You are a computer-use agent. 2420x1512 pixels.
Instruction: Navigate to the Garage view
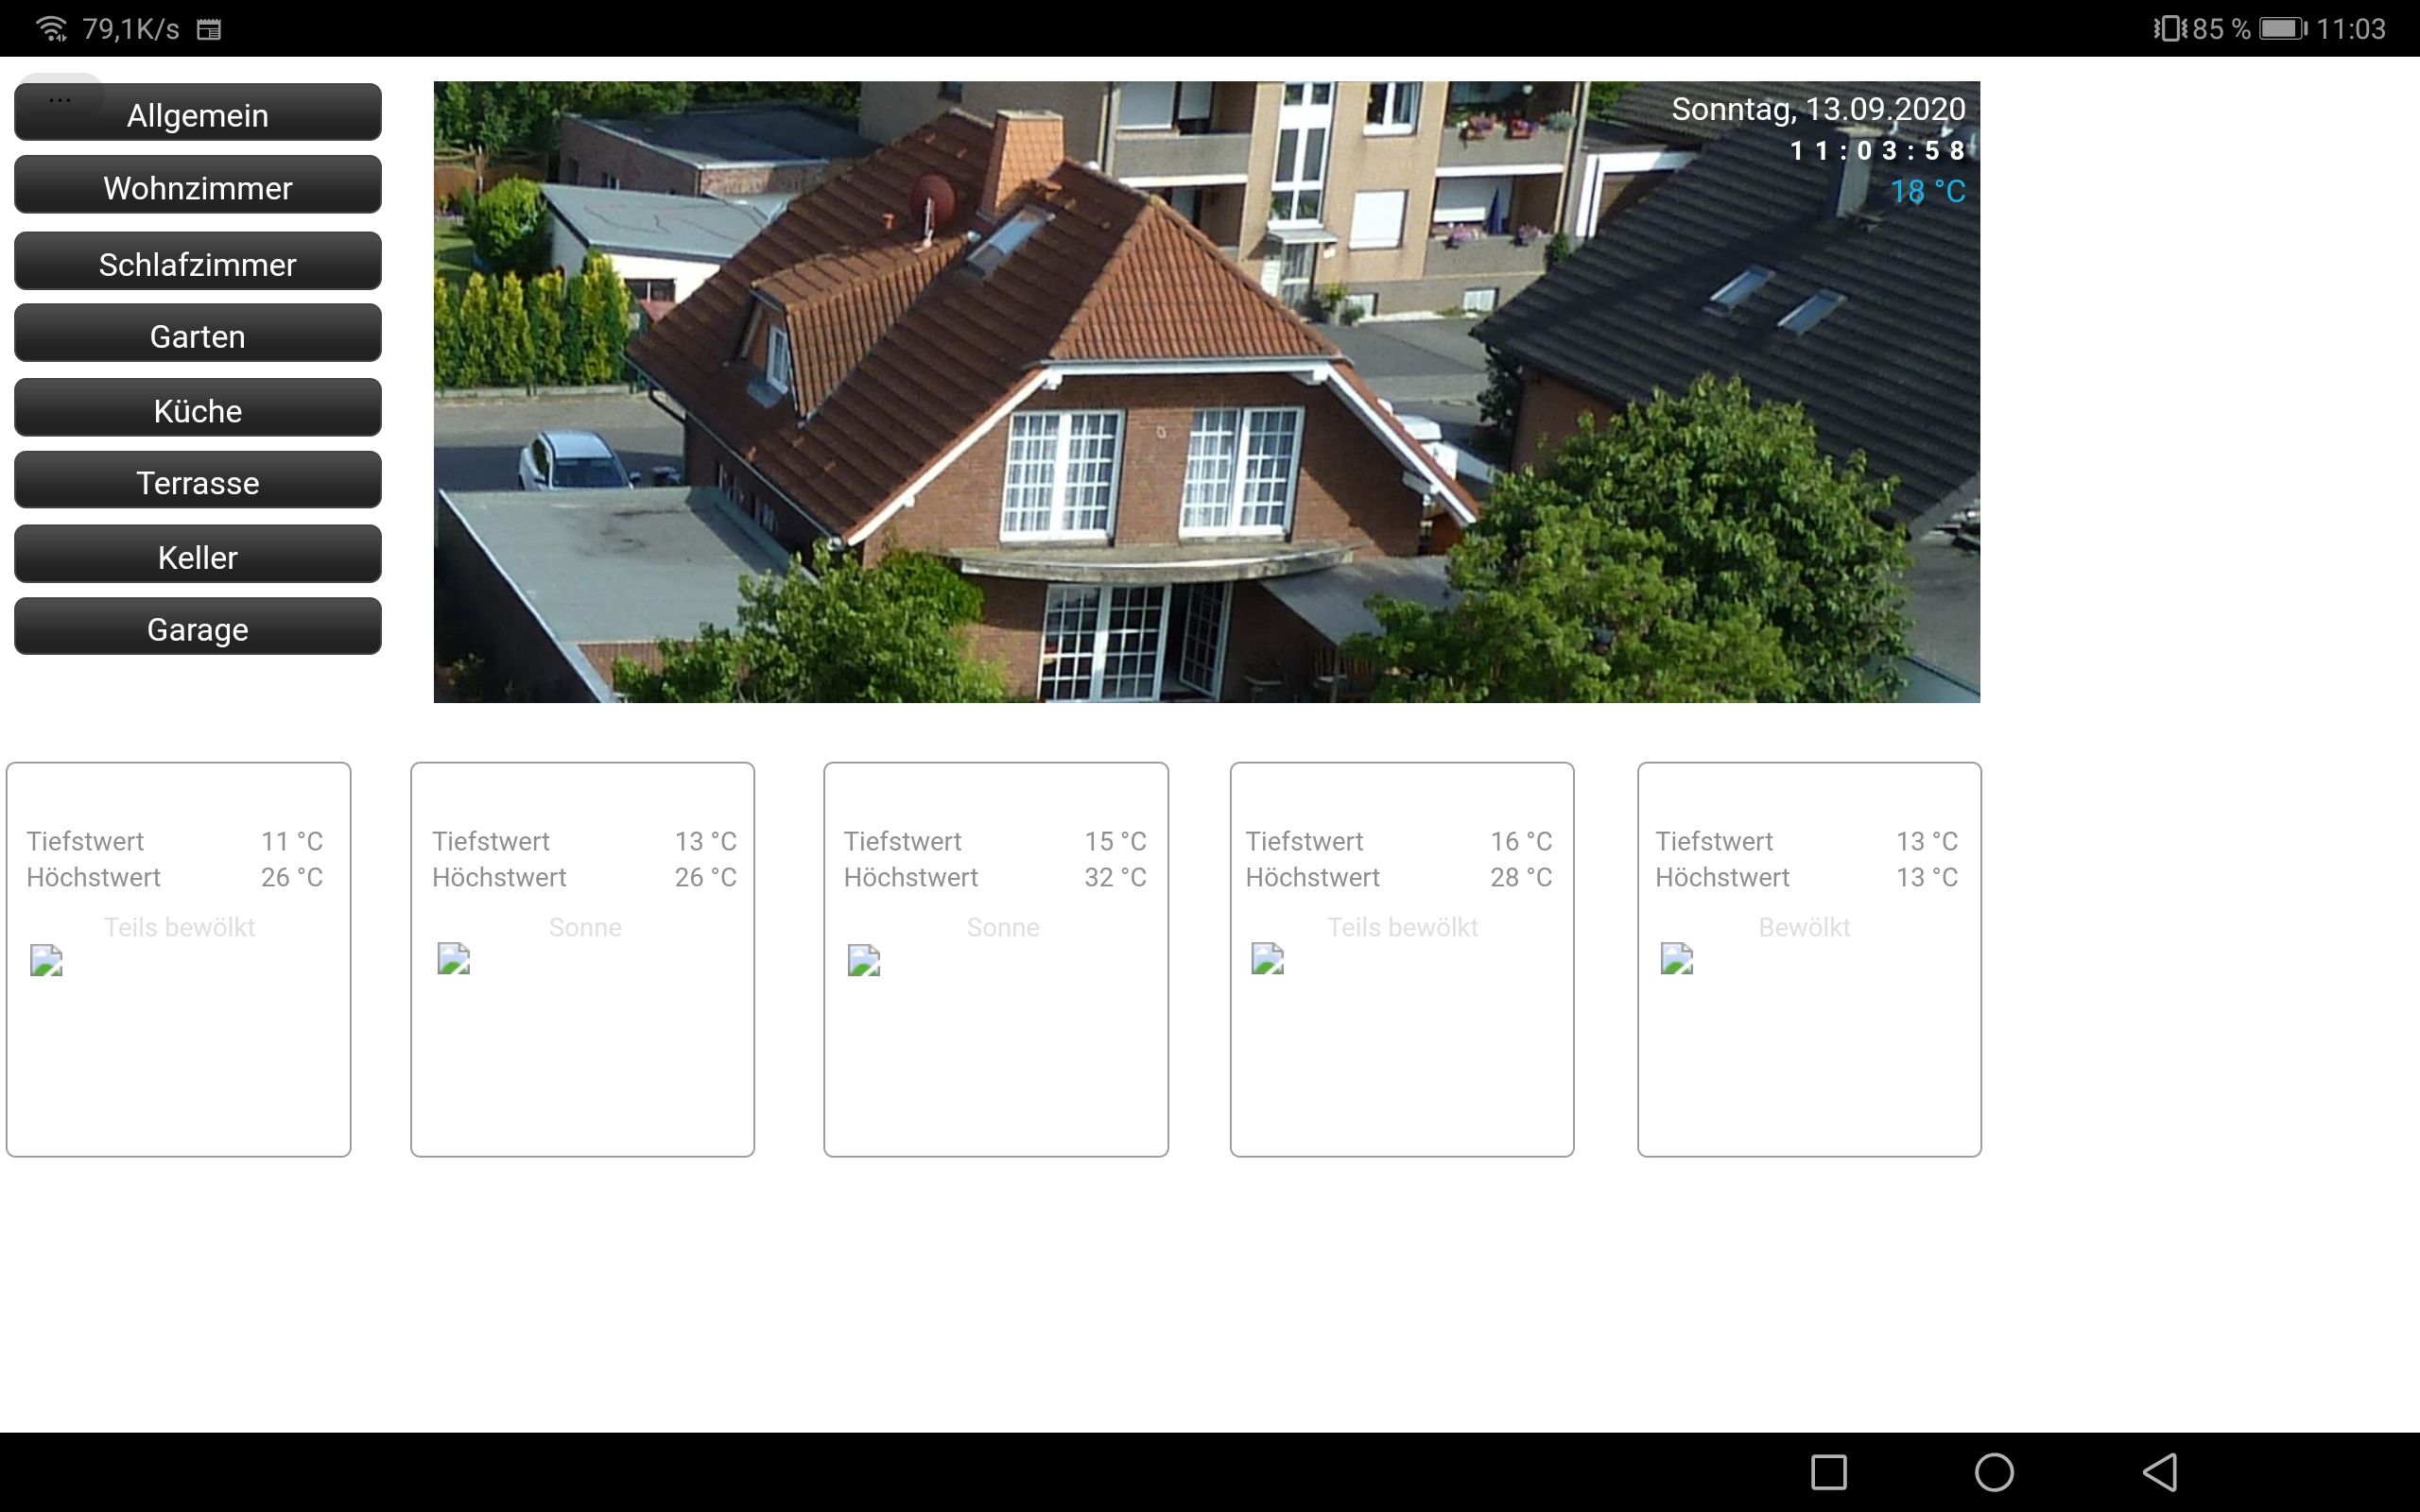pos(198,628)
